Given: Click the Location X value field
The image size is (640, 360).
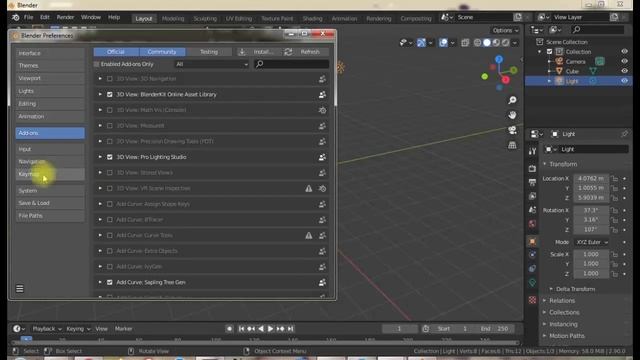Looking at the screenshot, I should pyautogui.click(x=591, y=179).
